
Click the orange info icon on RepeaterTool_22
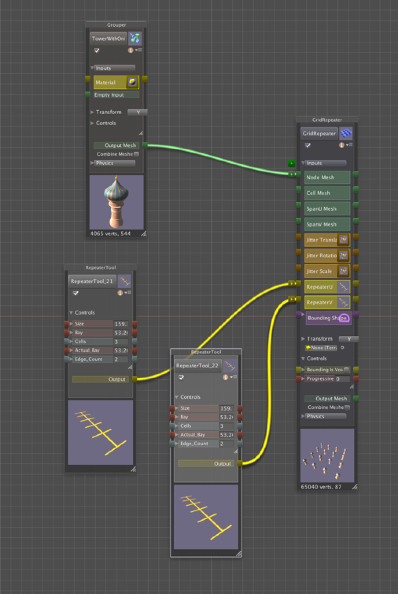pos(225,377)
